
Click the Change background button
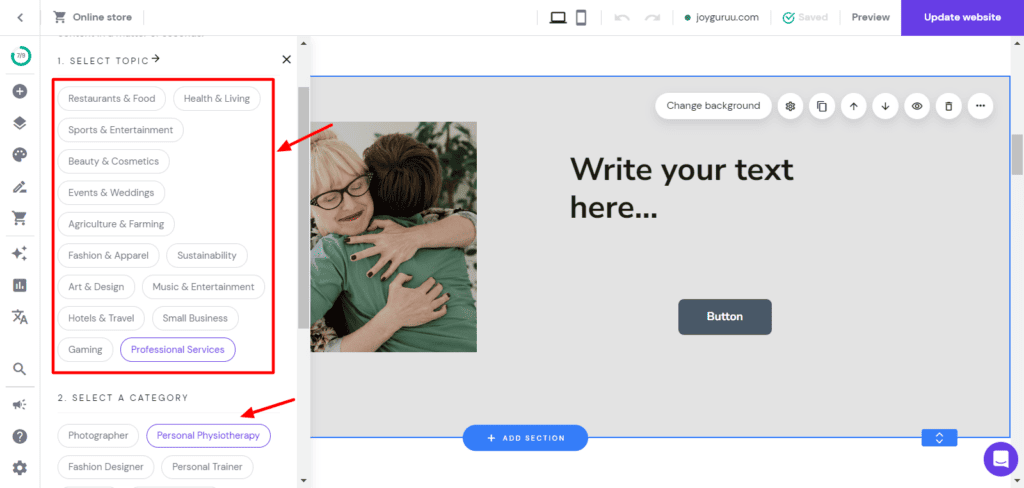[x=713, y=106]
